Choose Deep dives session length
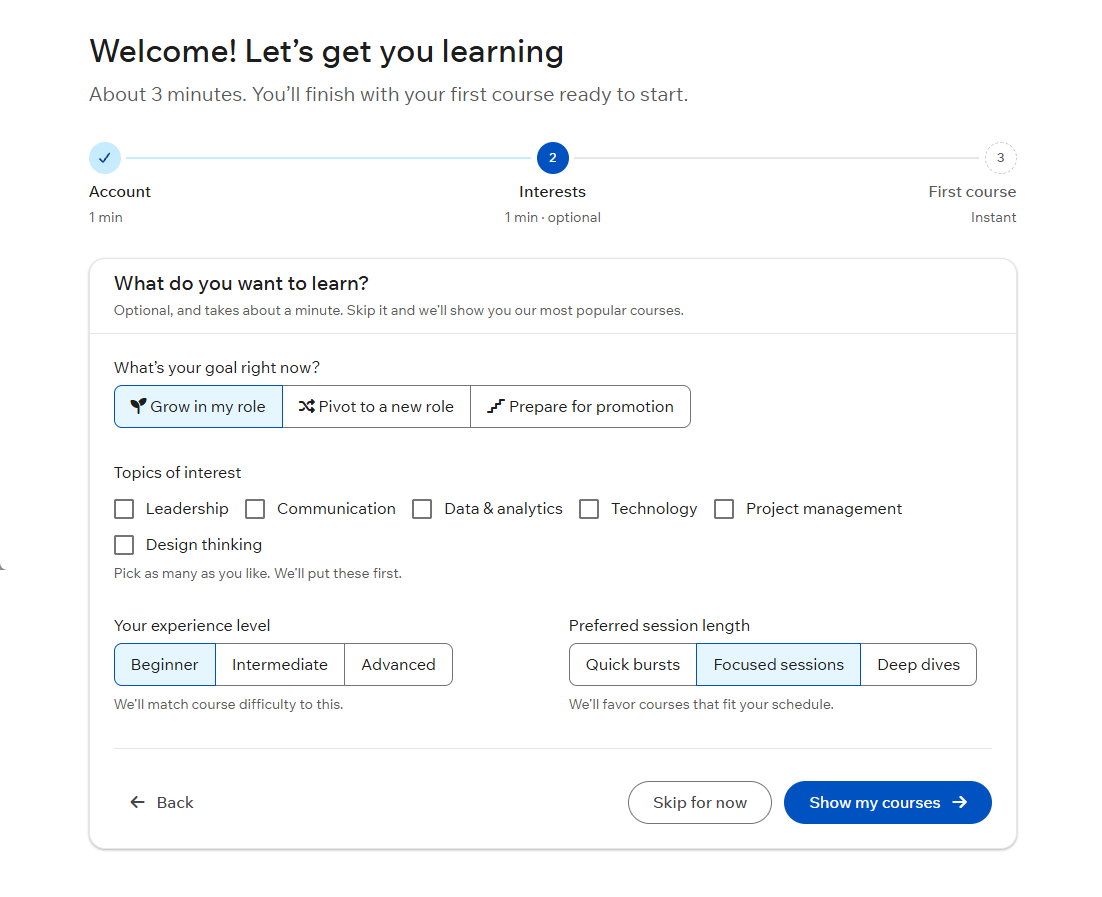The width and height of the screenshot is (1102, 897). coord(919,664)
